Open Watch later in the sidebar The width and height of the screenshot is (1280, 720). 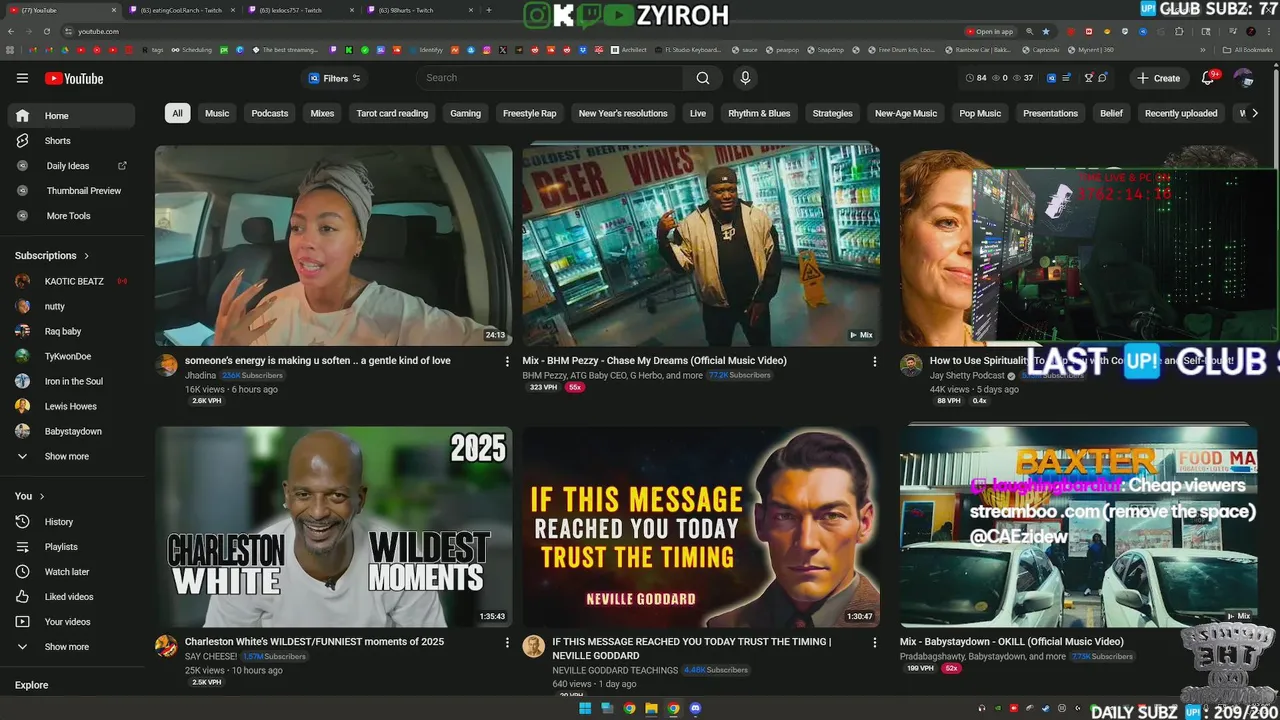pos(67,572)
